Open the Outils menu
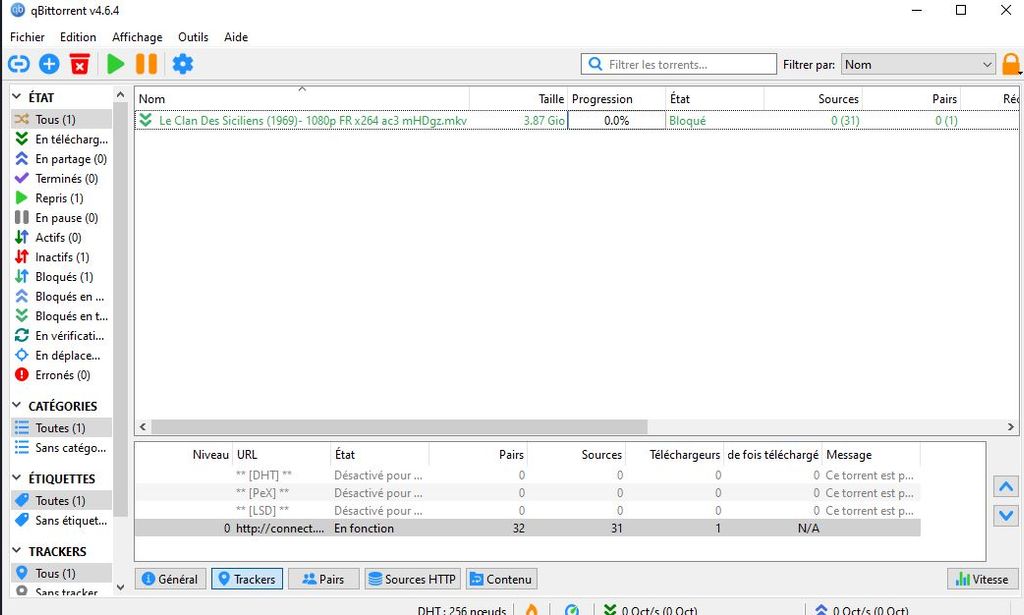Screen dimensions: 1024x615 pos(193,37)
